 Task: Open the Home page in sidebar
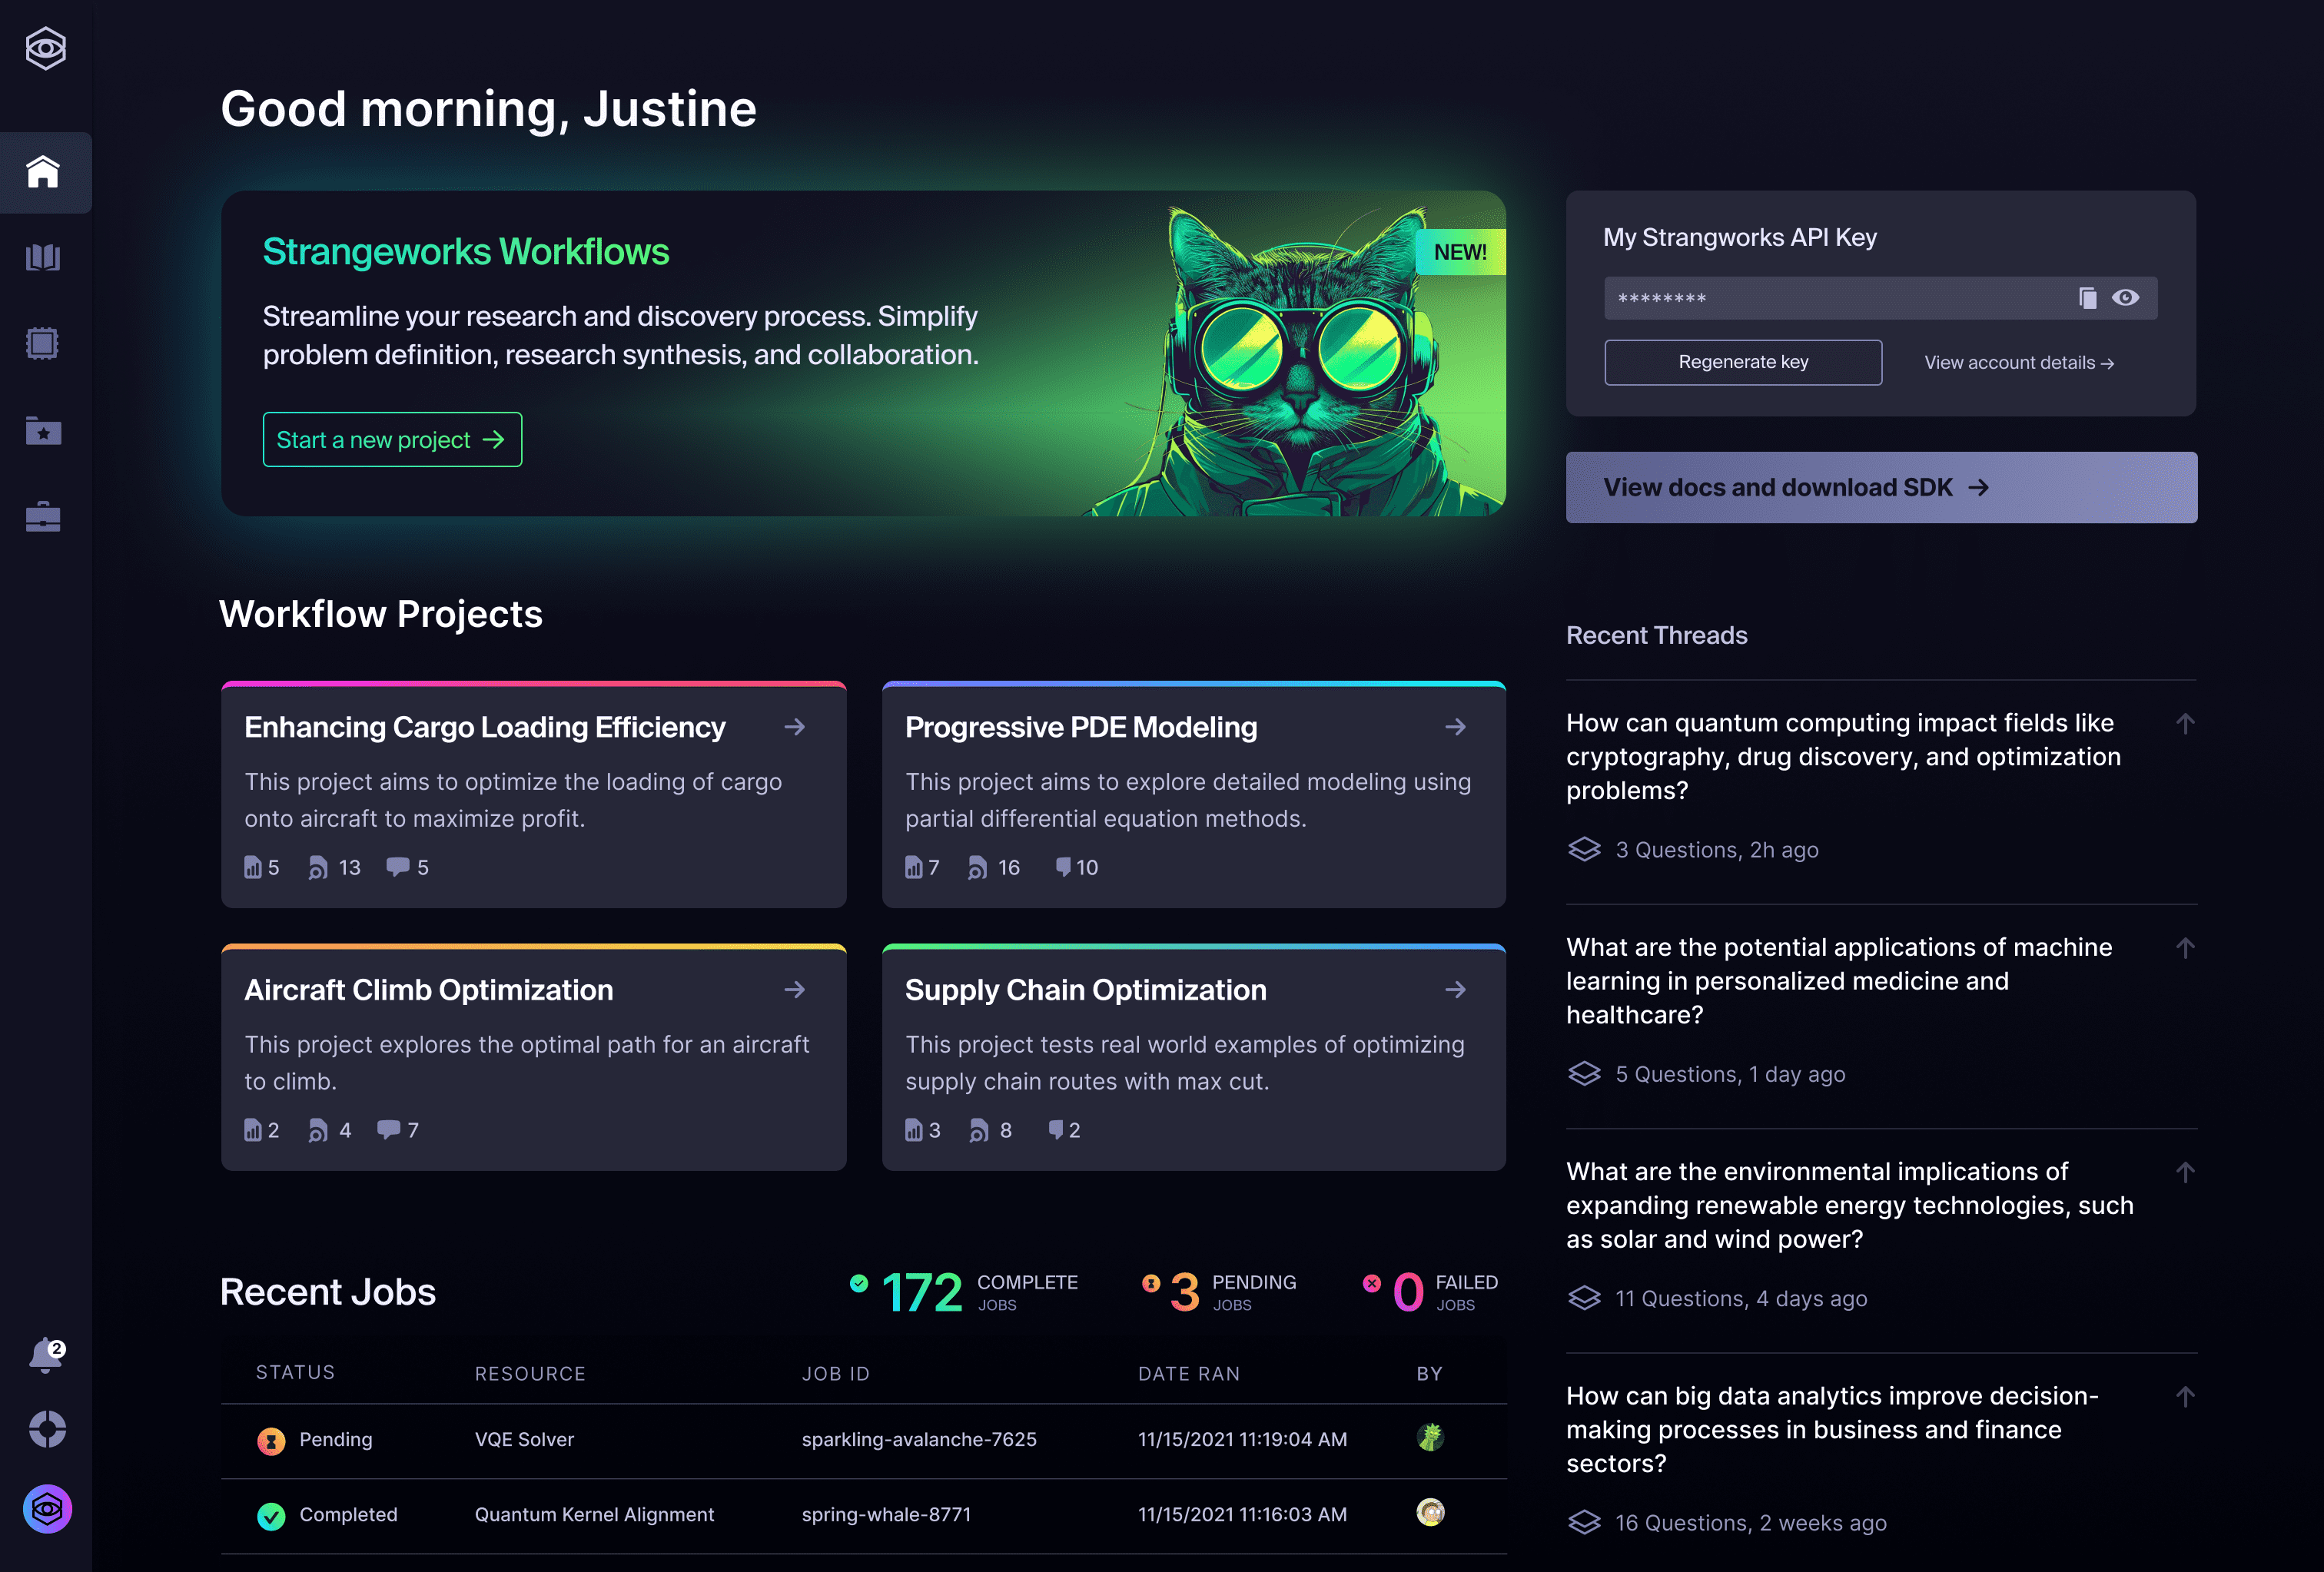tap(44, 172)
